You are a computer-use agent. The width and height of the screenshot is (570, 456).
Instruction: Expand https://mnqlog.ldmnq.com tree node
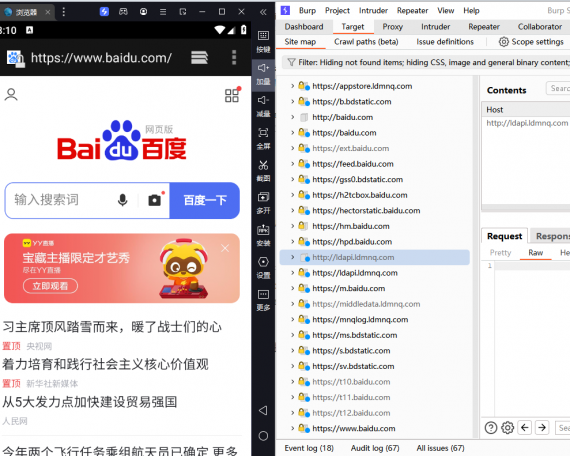click(293, 319)
